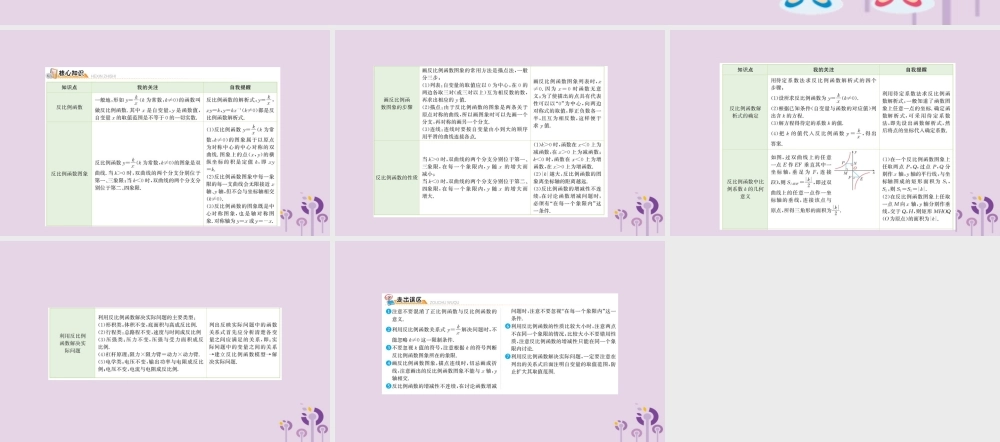Open the slide thumbnail headed 核心知识
The height and width of the screenshot is (442, 1000).
(165, 133)
